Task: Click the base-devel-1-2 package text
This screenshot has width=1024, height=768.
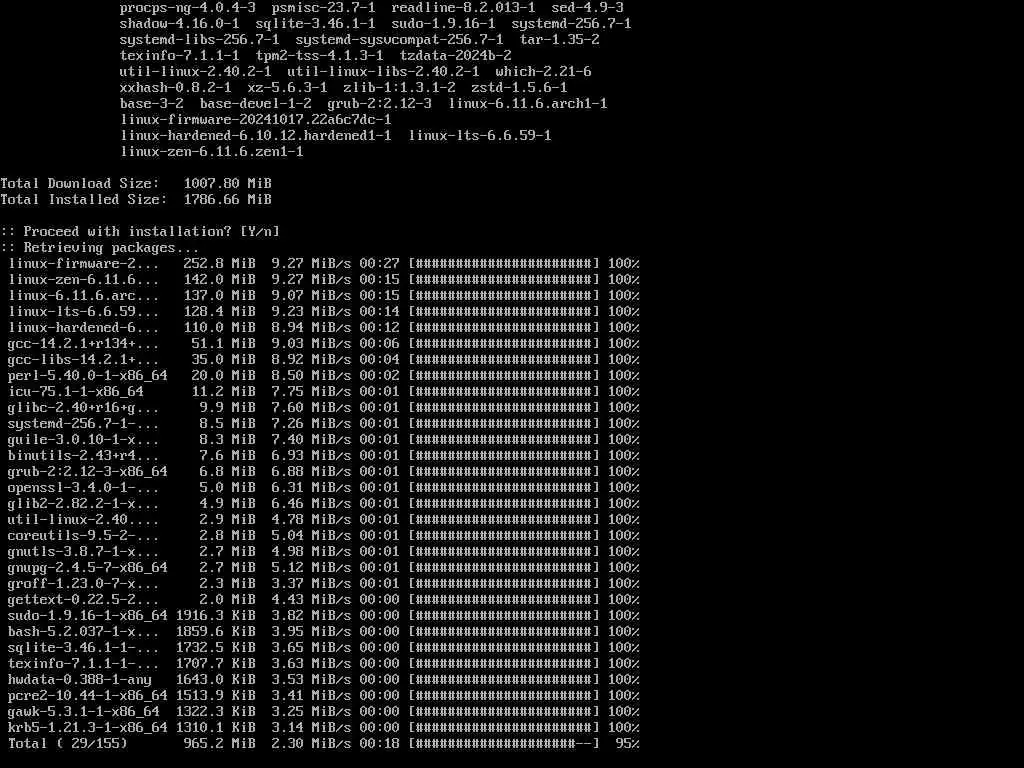Action: click(255, 103)
